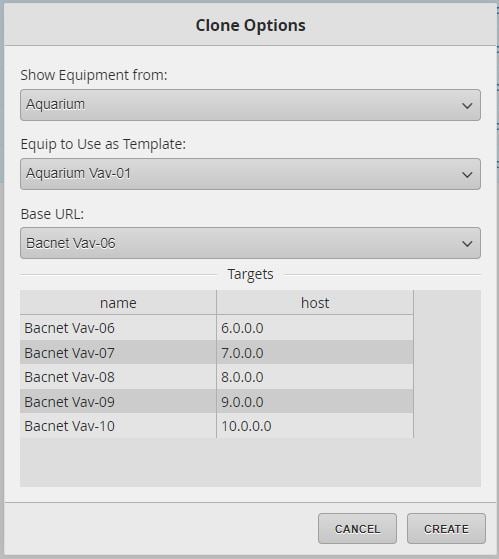Select the Bacnet Vav-09 target row
This screenshot has height=559, width=499.
pyautogui.click(x=217, y=401)
